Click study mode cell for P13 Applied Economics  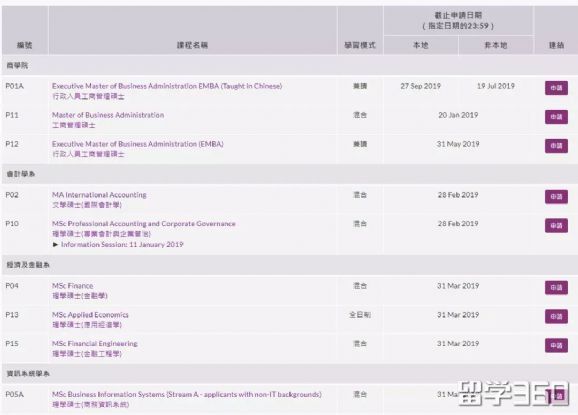click(360, 315)
